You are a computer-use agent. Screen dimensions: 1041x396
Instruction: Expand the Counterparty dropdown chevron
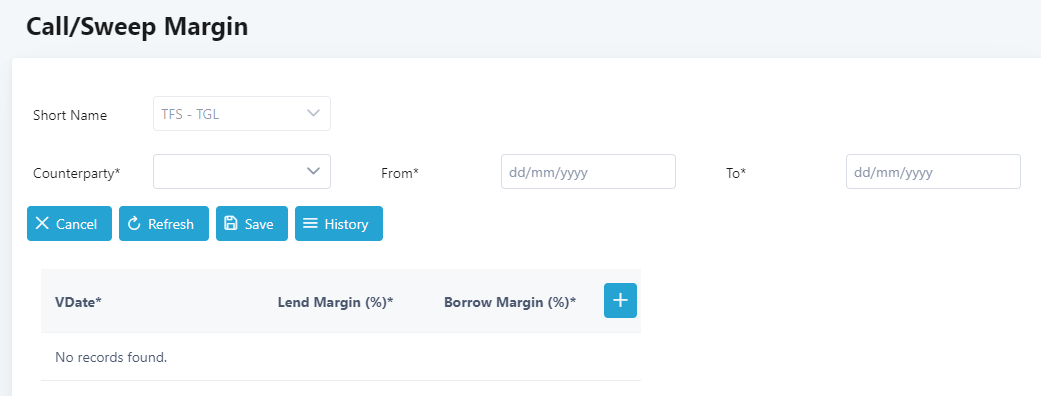[313, 171]
